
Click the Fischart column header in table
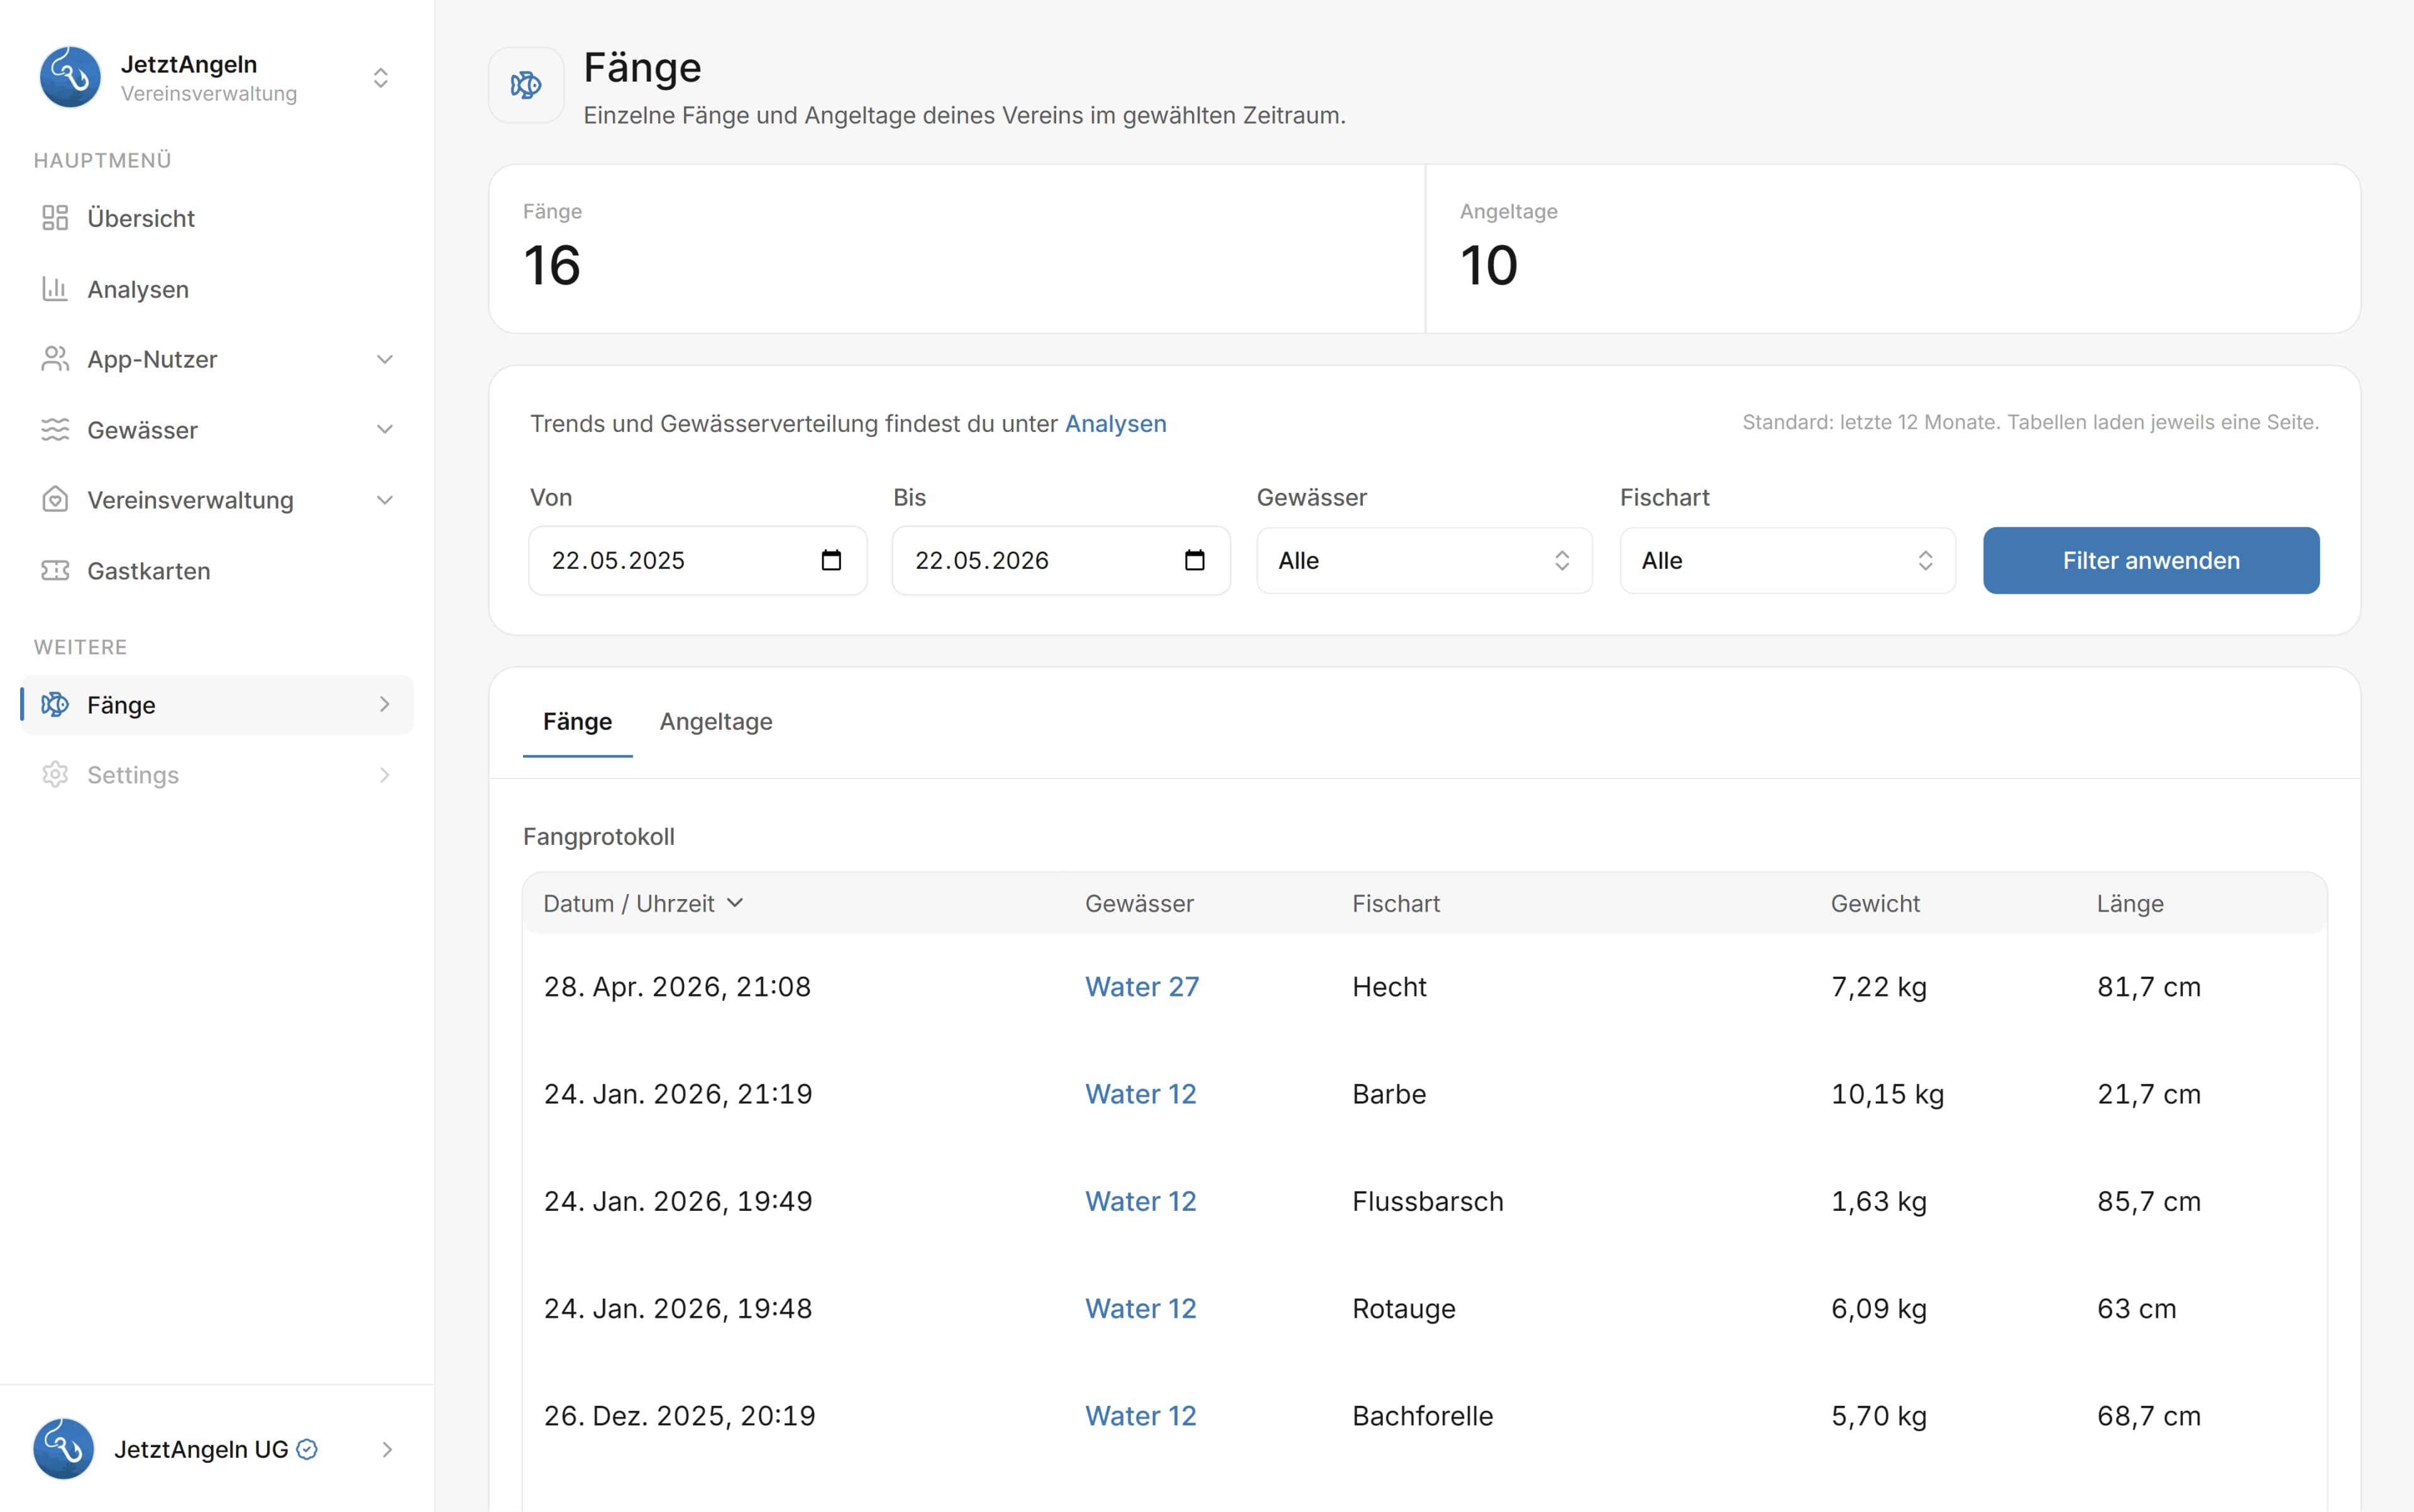point(1396,904)
